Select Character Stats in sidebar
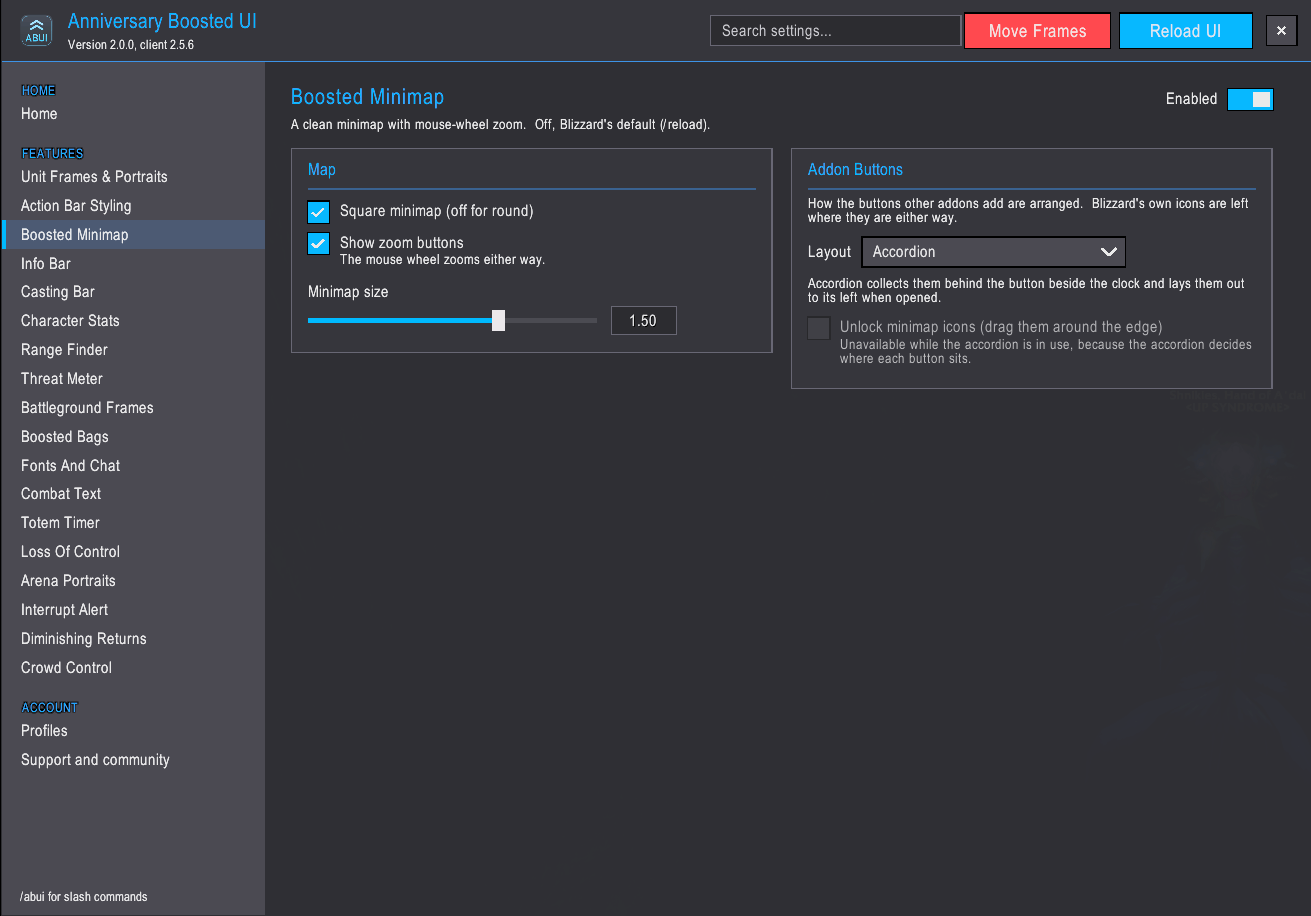This screenshot has height=916, width=1311. click(133, 321)
